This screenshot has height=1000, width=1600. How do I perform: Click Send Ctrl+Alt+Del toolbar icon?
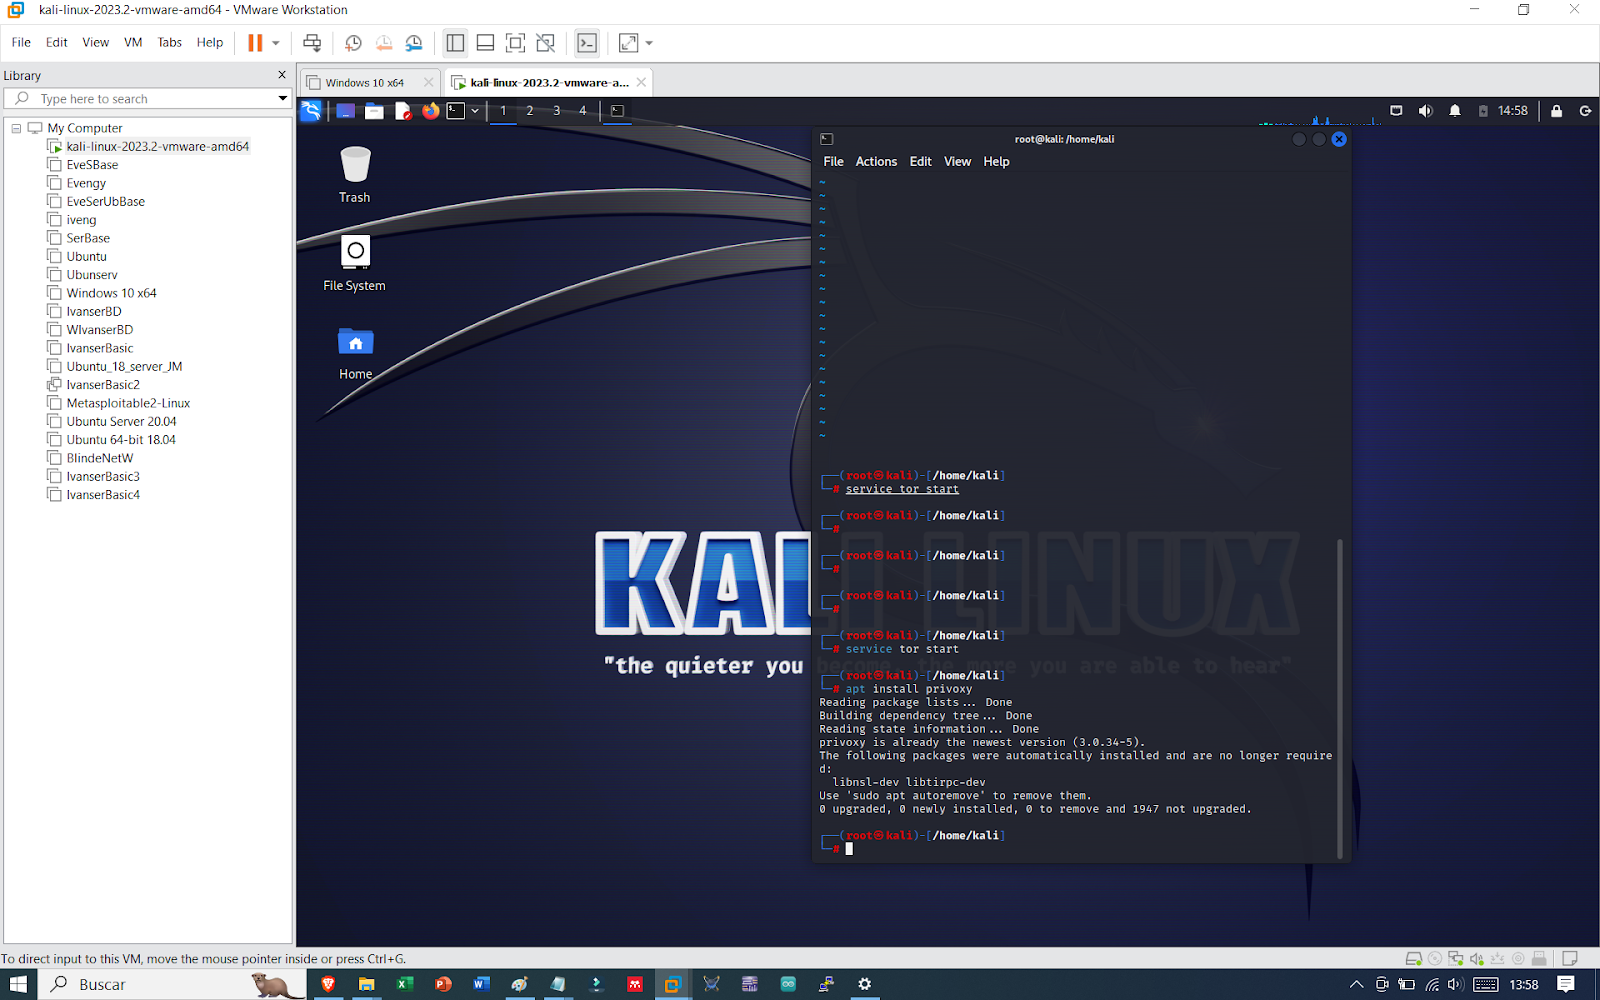click(312, 43)
